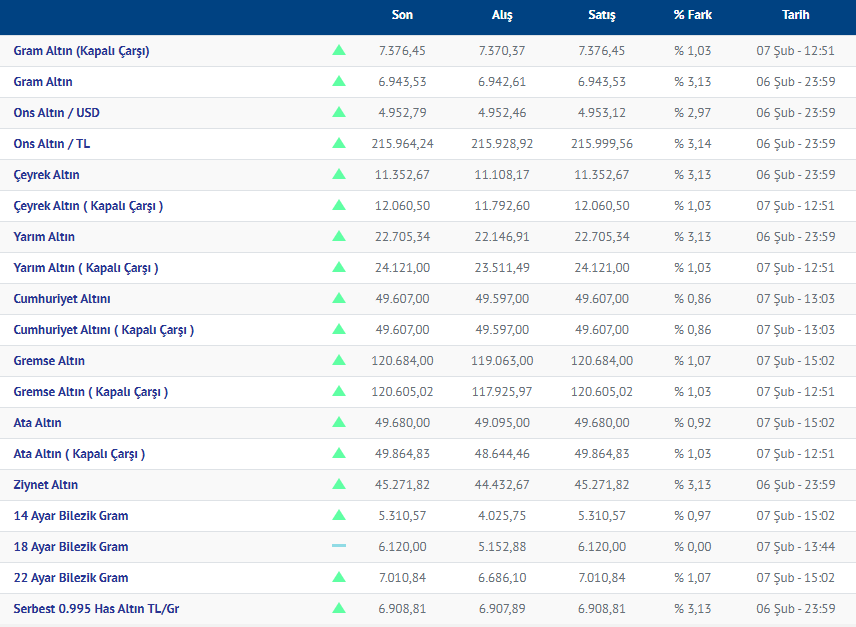
Task: Click the Satış column header
Action: pos(602,16)
